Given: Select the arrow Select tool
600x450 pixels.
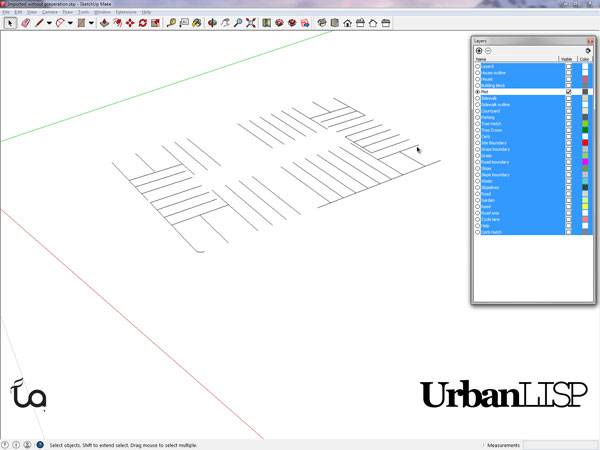Looking at the screenshot, I should (10, 22).
